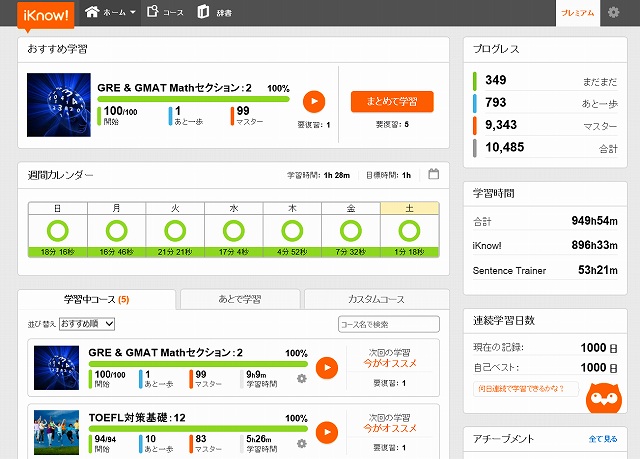Click the TOEFL対策基礎 course thumbnail
The image size is (640, 459).
coord(56,432)
